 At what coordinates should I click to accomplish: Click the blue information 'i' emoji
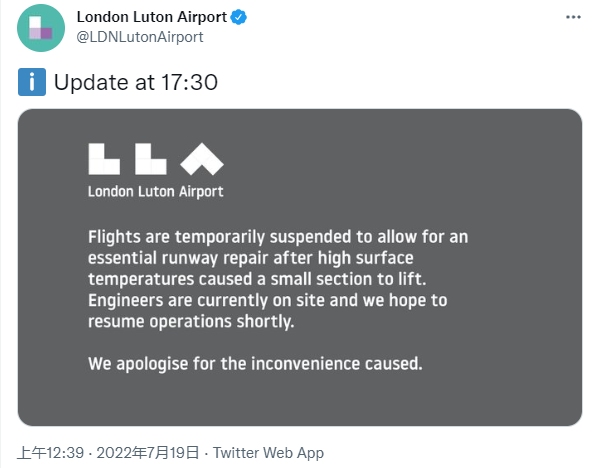tap(32, 82)
